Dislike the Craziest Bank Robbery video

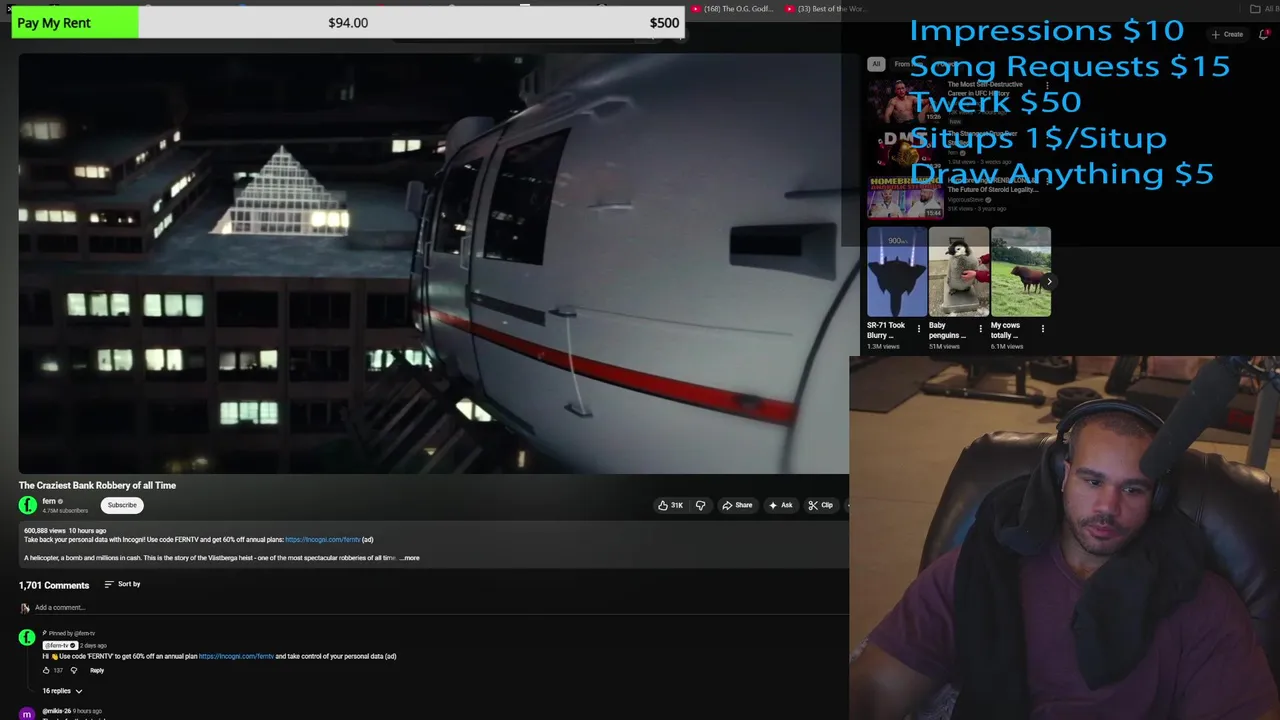click(x=700, y=505)
